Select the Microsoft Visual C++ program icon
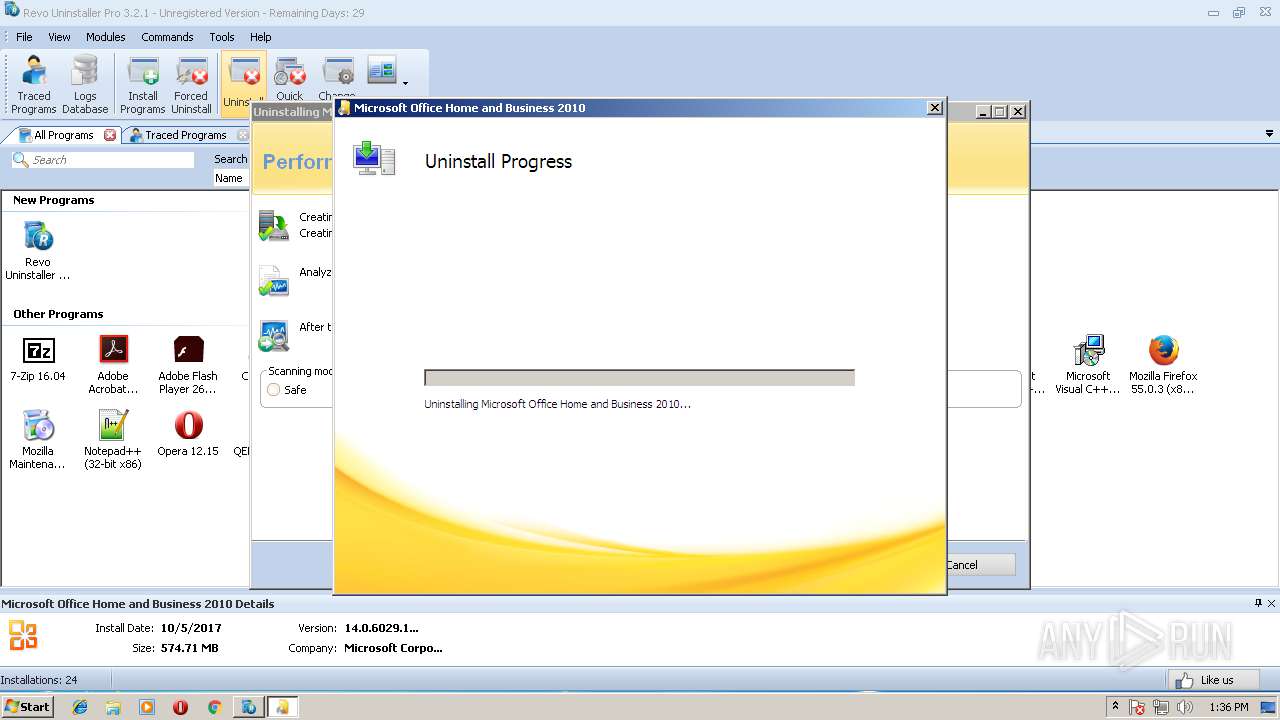The image size is (1280, 720). click(x=1088, y=365)
